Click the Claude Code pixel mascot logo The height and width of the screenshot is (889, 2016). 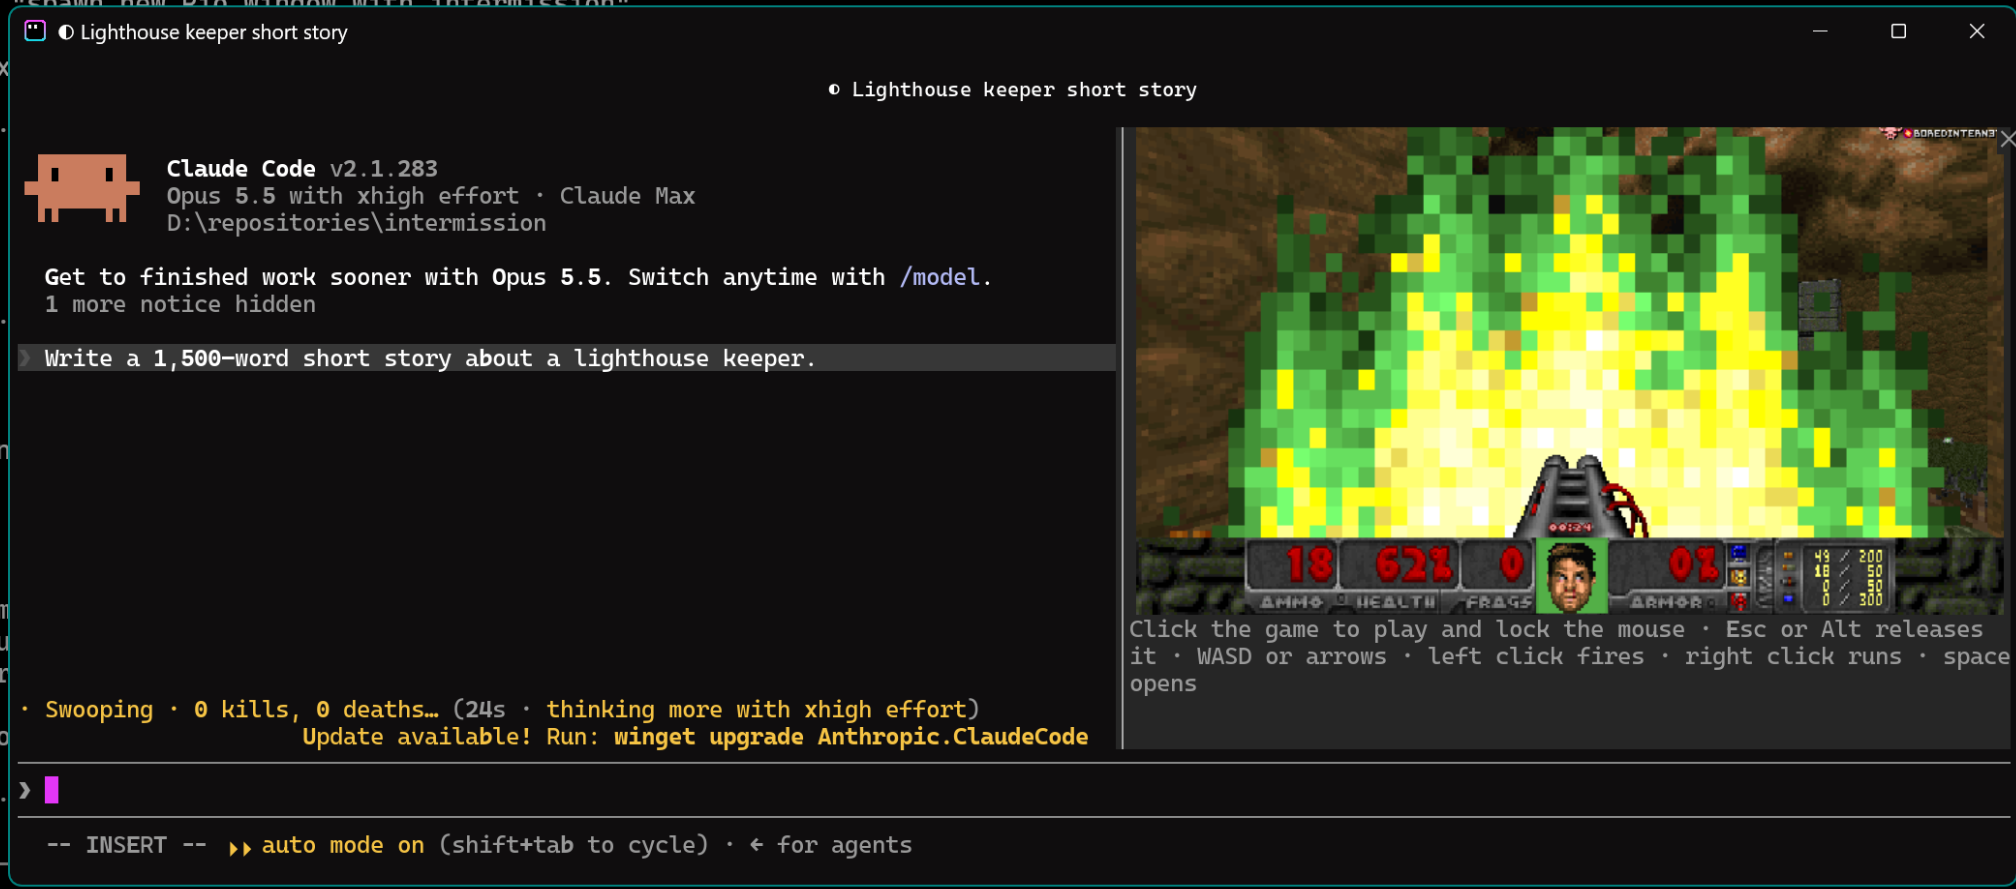point(82,187)
